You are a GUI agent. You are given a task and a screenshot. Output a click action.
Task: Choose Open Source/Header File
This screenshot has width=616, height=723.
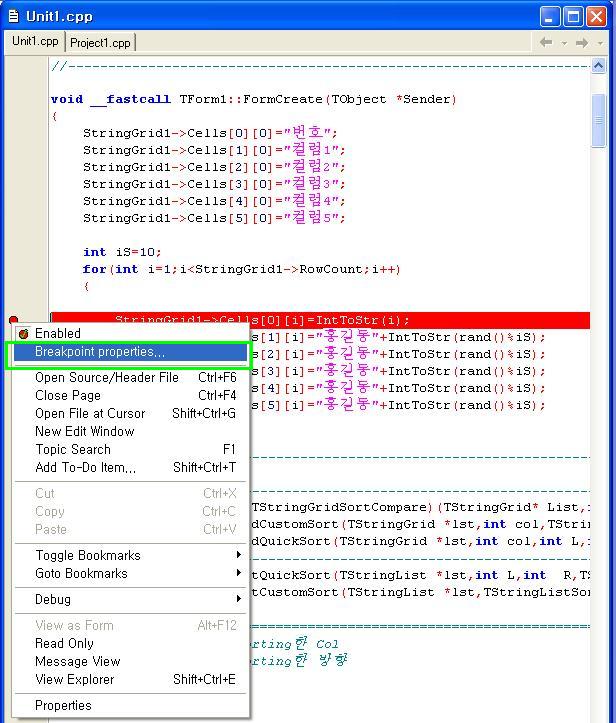click(x=107, y=377)
